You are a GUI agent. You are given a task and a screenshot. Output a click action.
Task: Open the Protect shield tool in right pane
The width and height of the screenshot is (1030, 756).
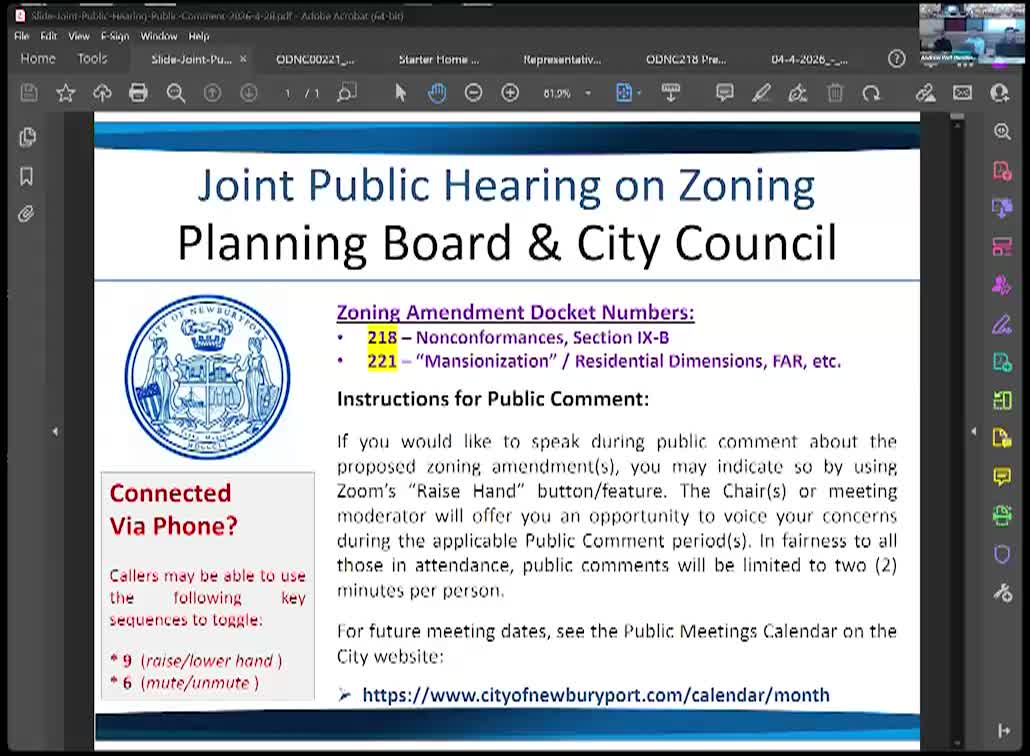[1002, 554]
